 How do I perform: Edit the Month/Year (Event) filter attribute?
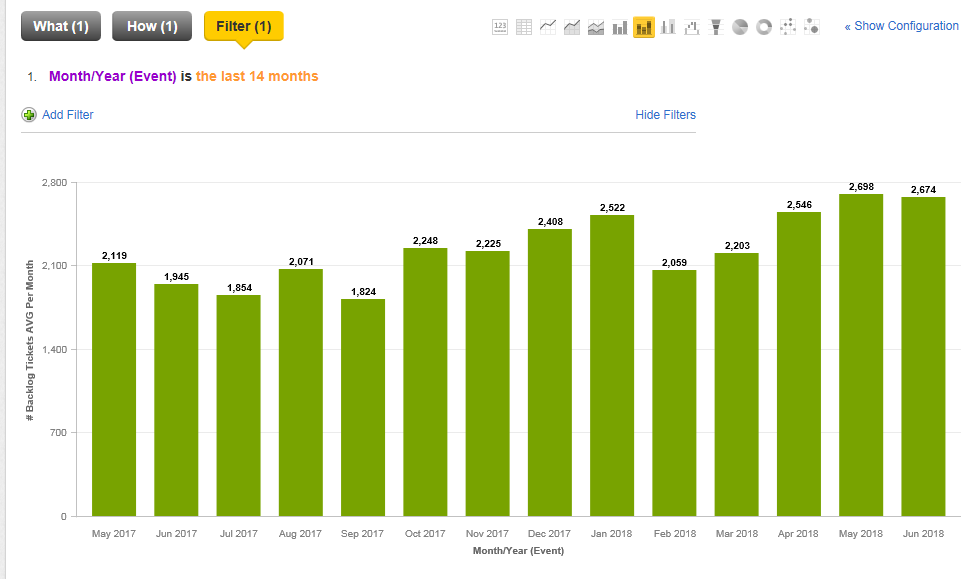112,76
